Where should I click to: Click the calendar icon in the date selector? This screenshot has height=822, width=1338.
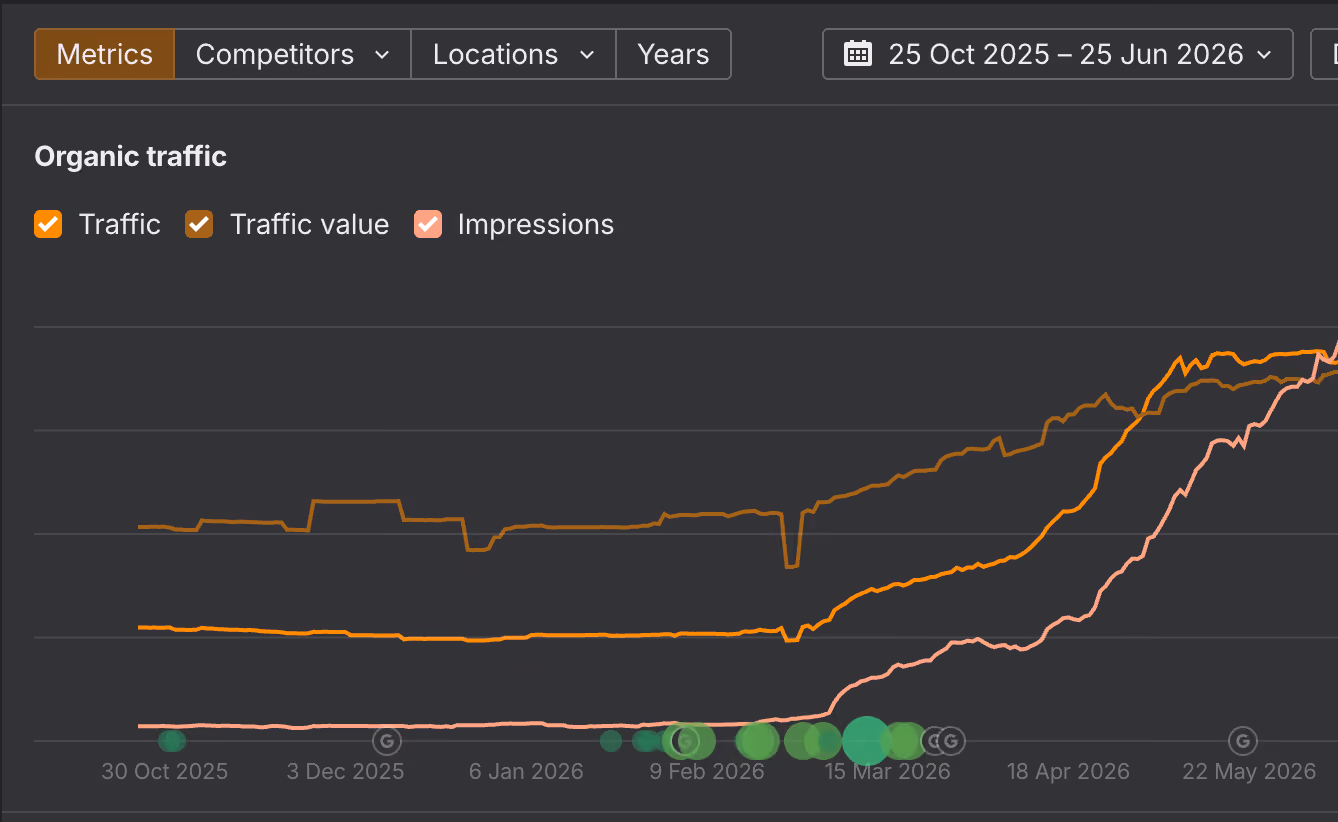point(858,54)
